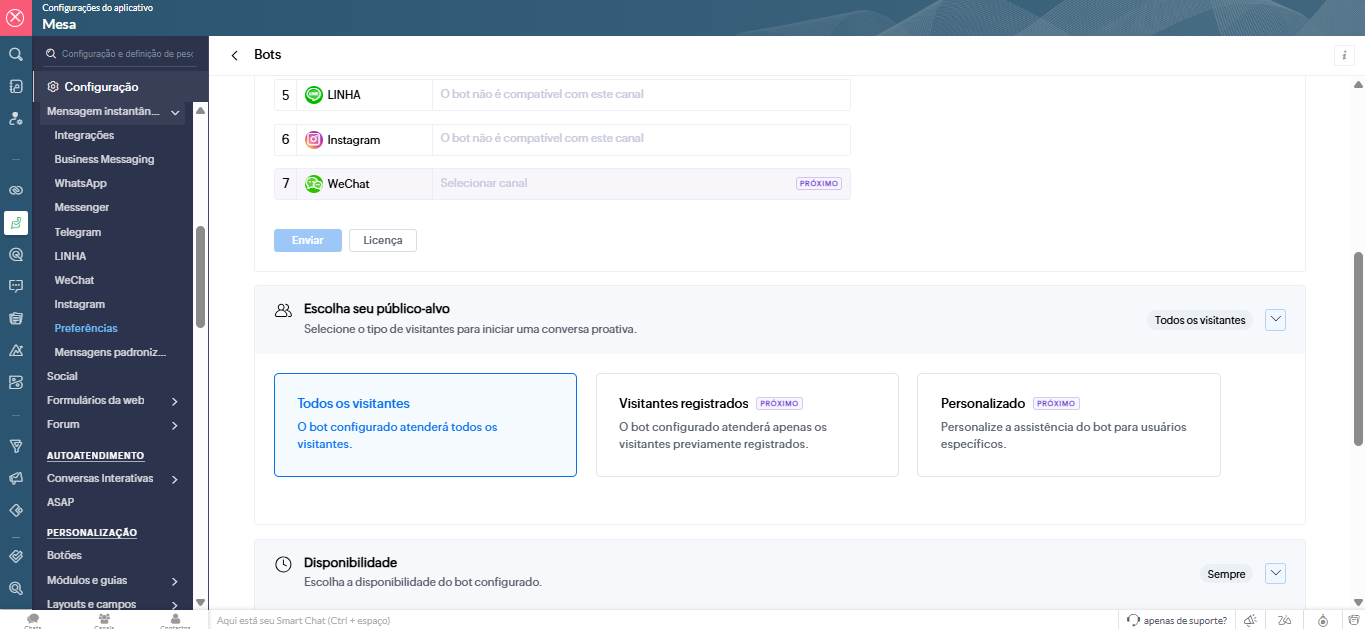Collapse the Mensagem instantânea sidebar group
Image resolution: width=1365 pixels, height=629 pixels.
pyautogui.click(x=175, y=113)
